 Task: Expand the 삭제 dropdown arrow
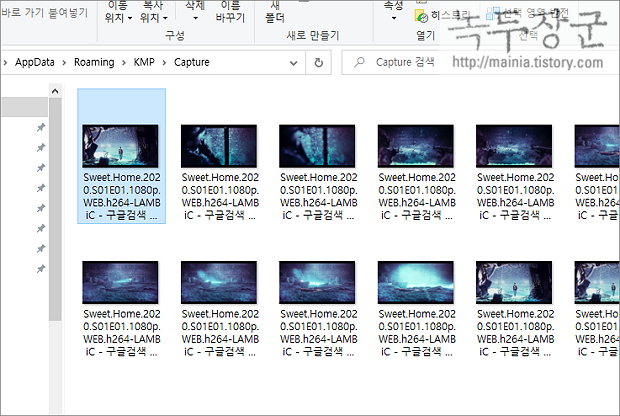195,18
